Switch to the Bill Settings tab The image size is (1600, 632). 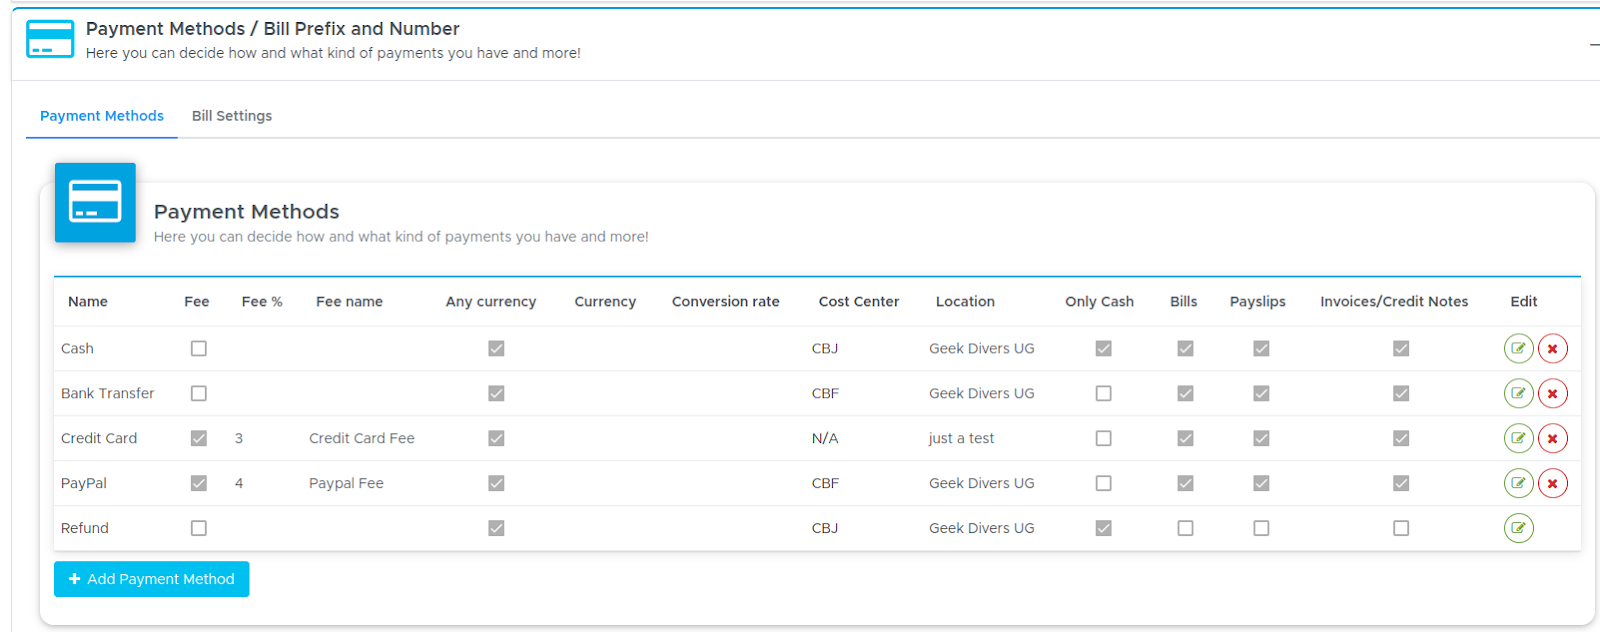[232, 116]
